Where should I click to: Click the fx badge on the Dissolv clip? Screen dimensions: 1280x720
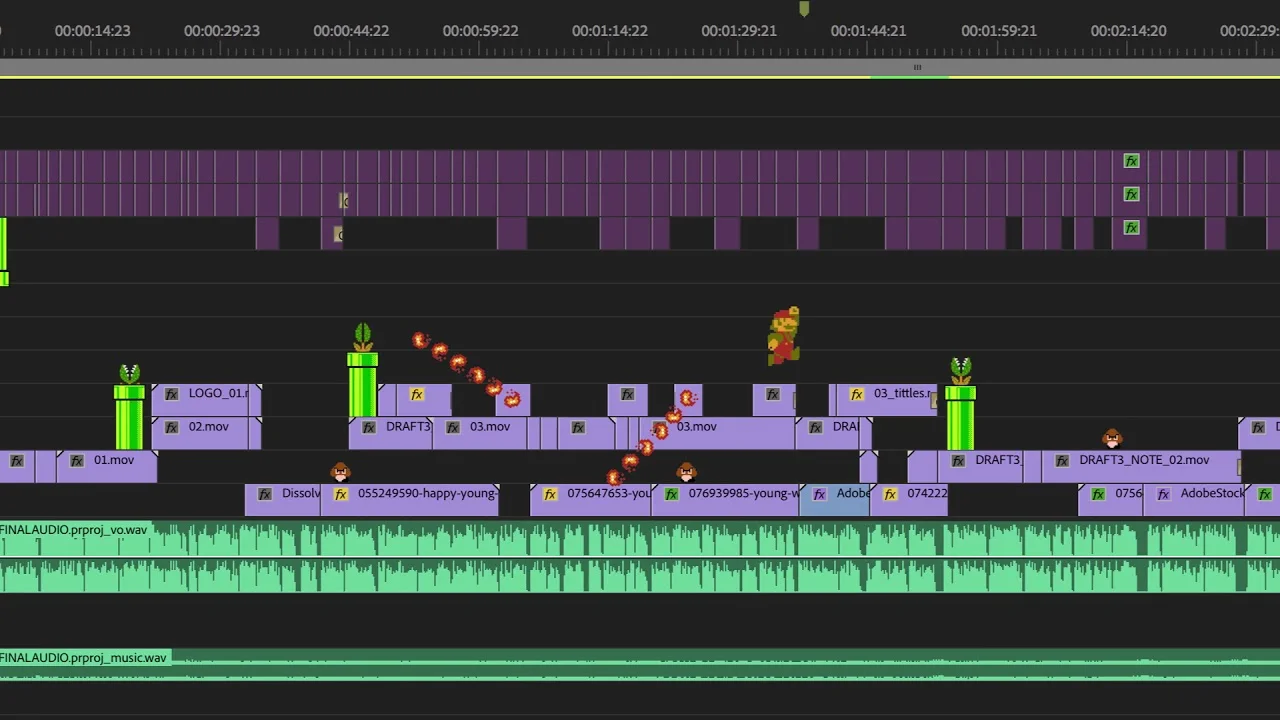pyautogui.click(x=265, y=494)
